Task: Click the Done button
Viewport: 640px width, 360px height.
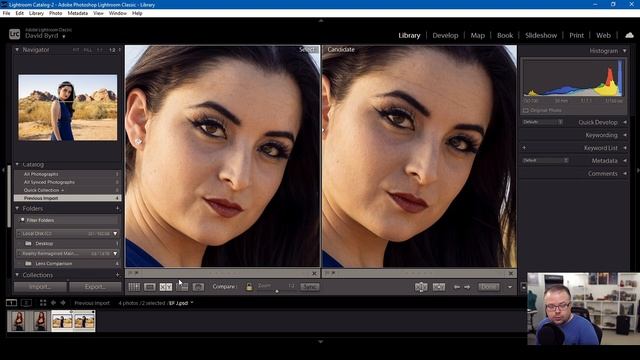Action: (489, 287)
